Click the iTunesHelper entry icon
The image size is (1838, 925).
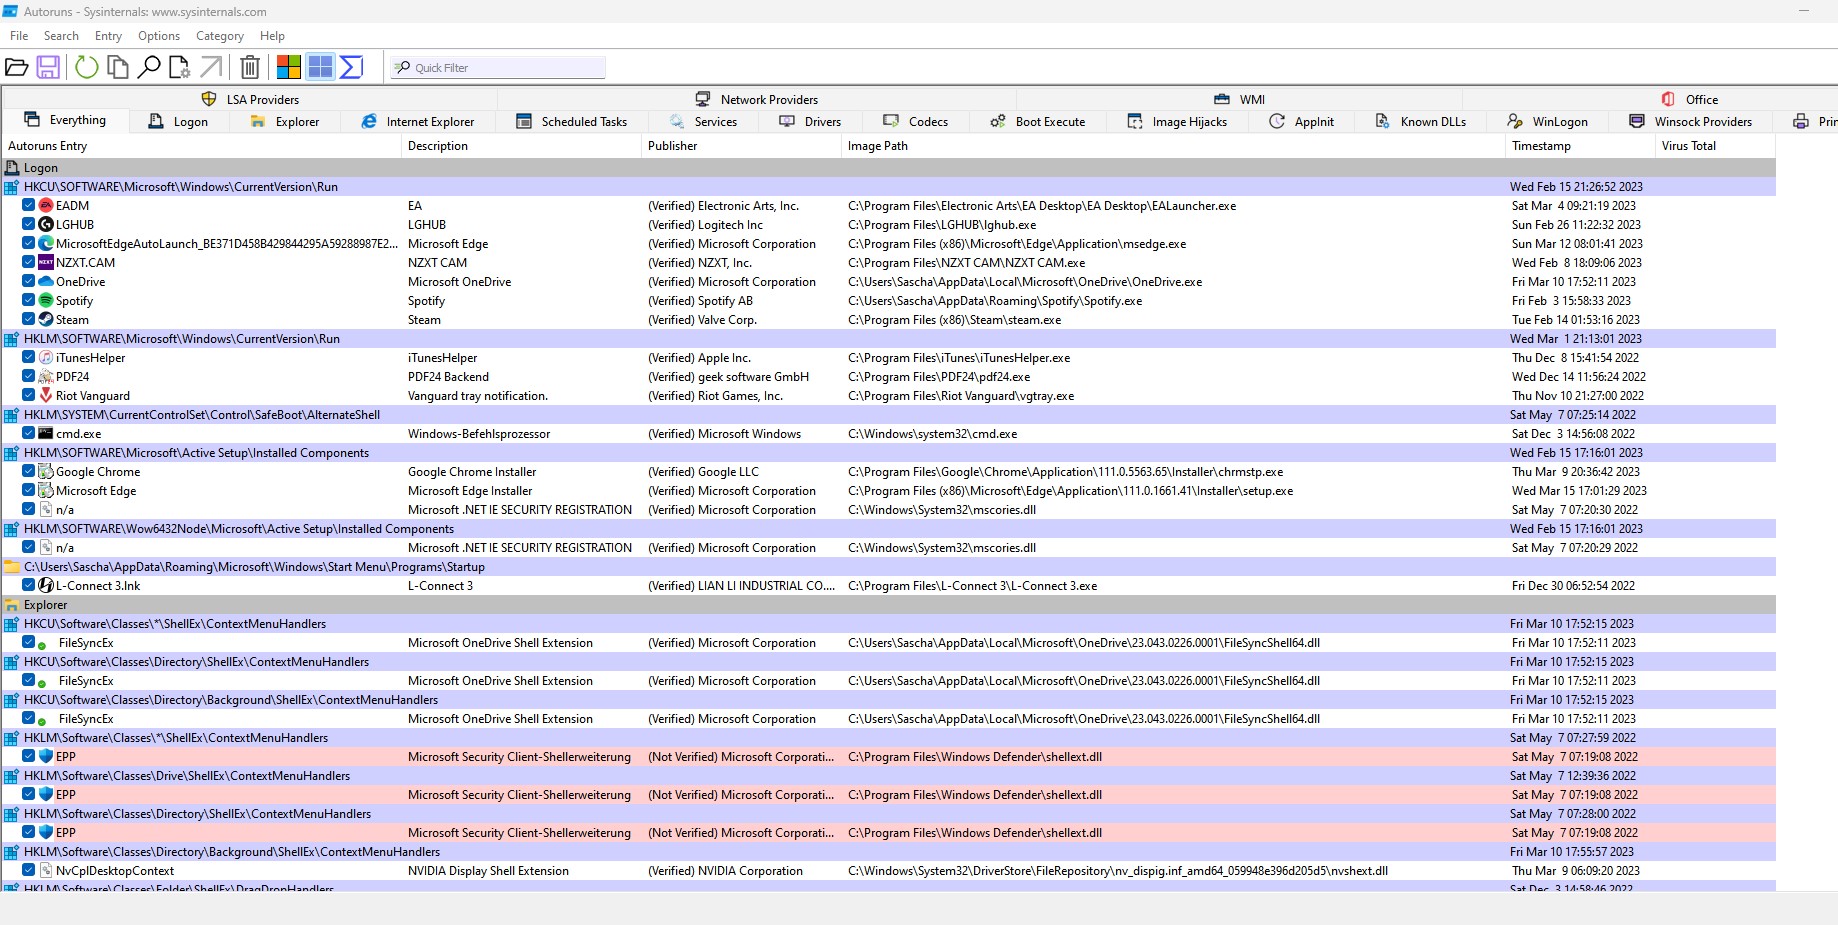tap(46, 358)
